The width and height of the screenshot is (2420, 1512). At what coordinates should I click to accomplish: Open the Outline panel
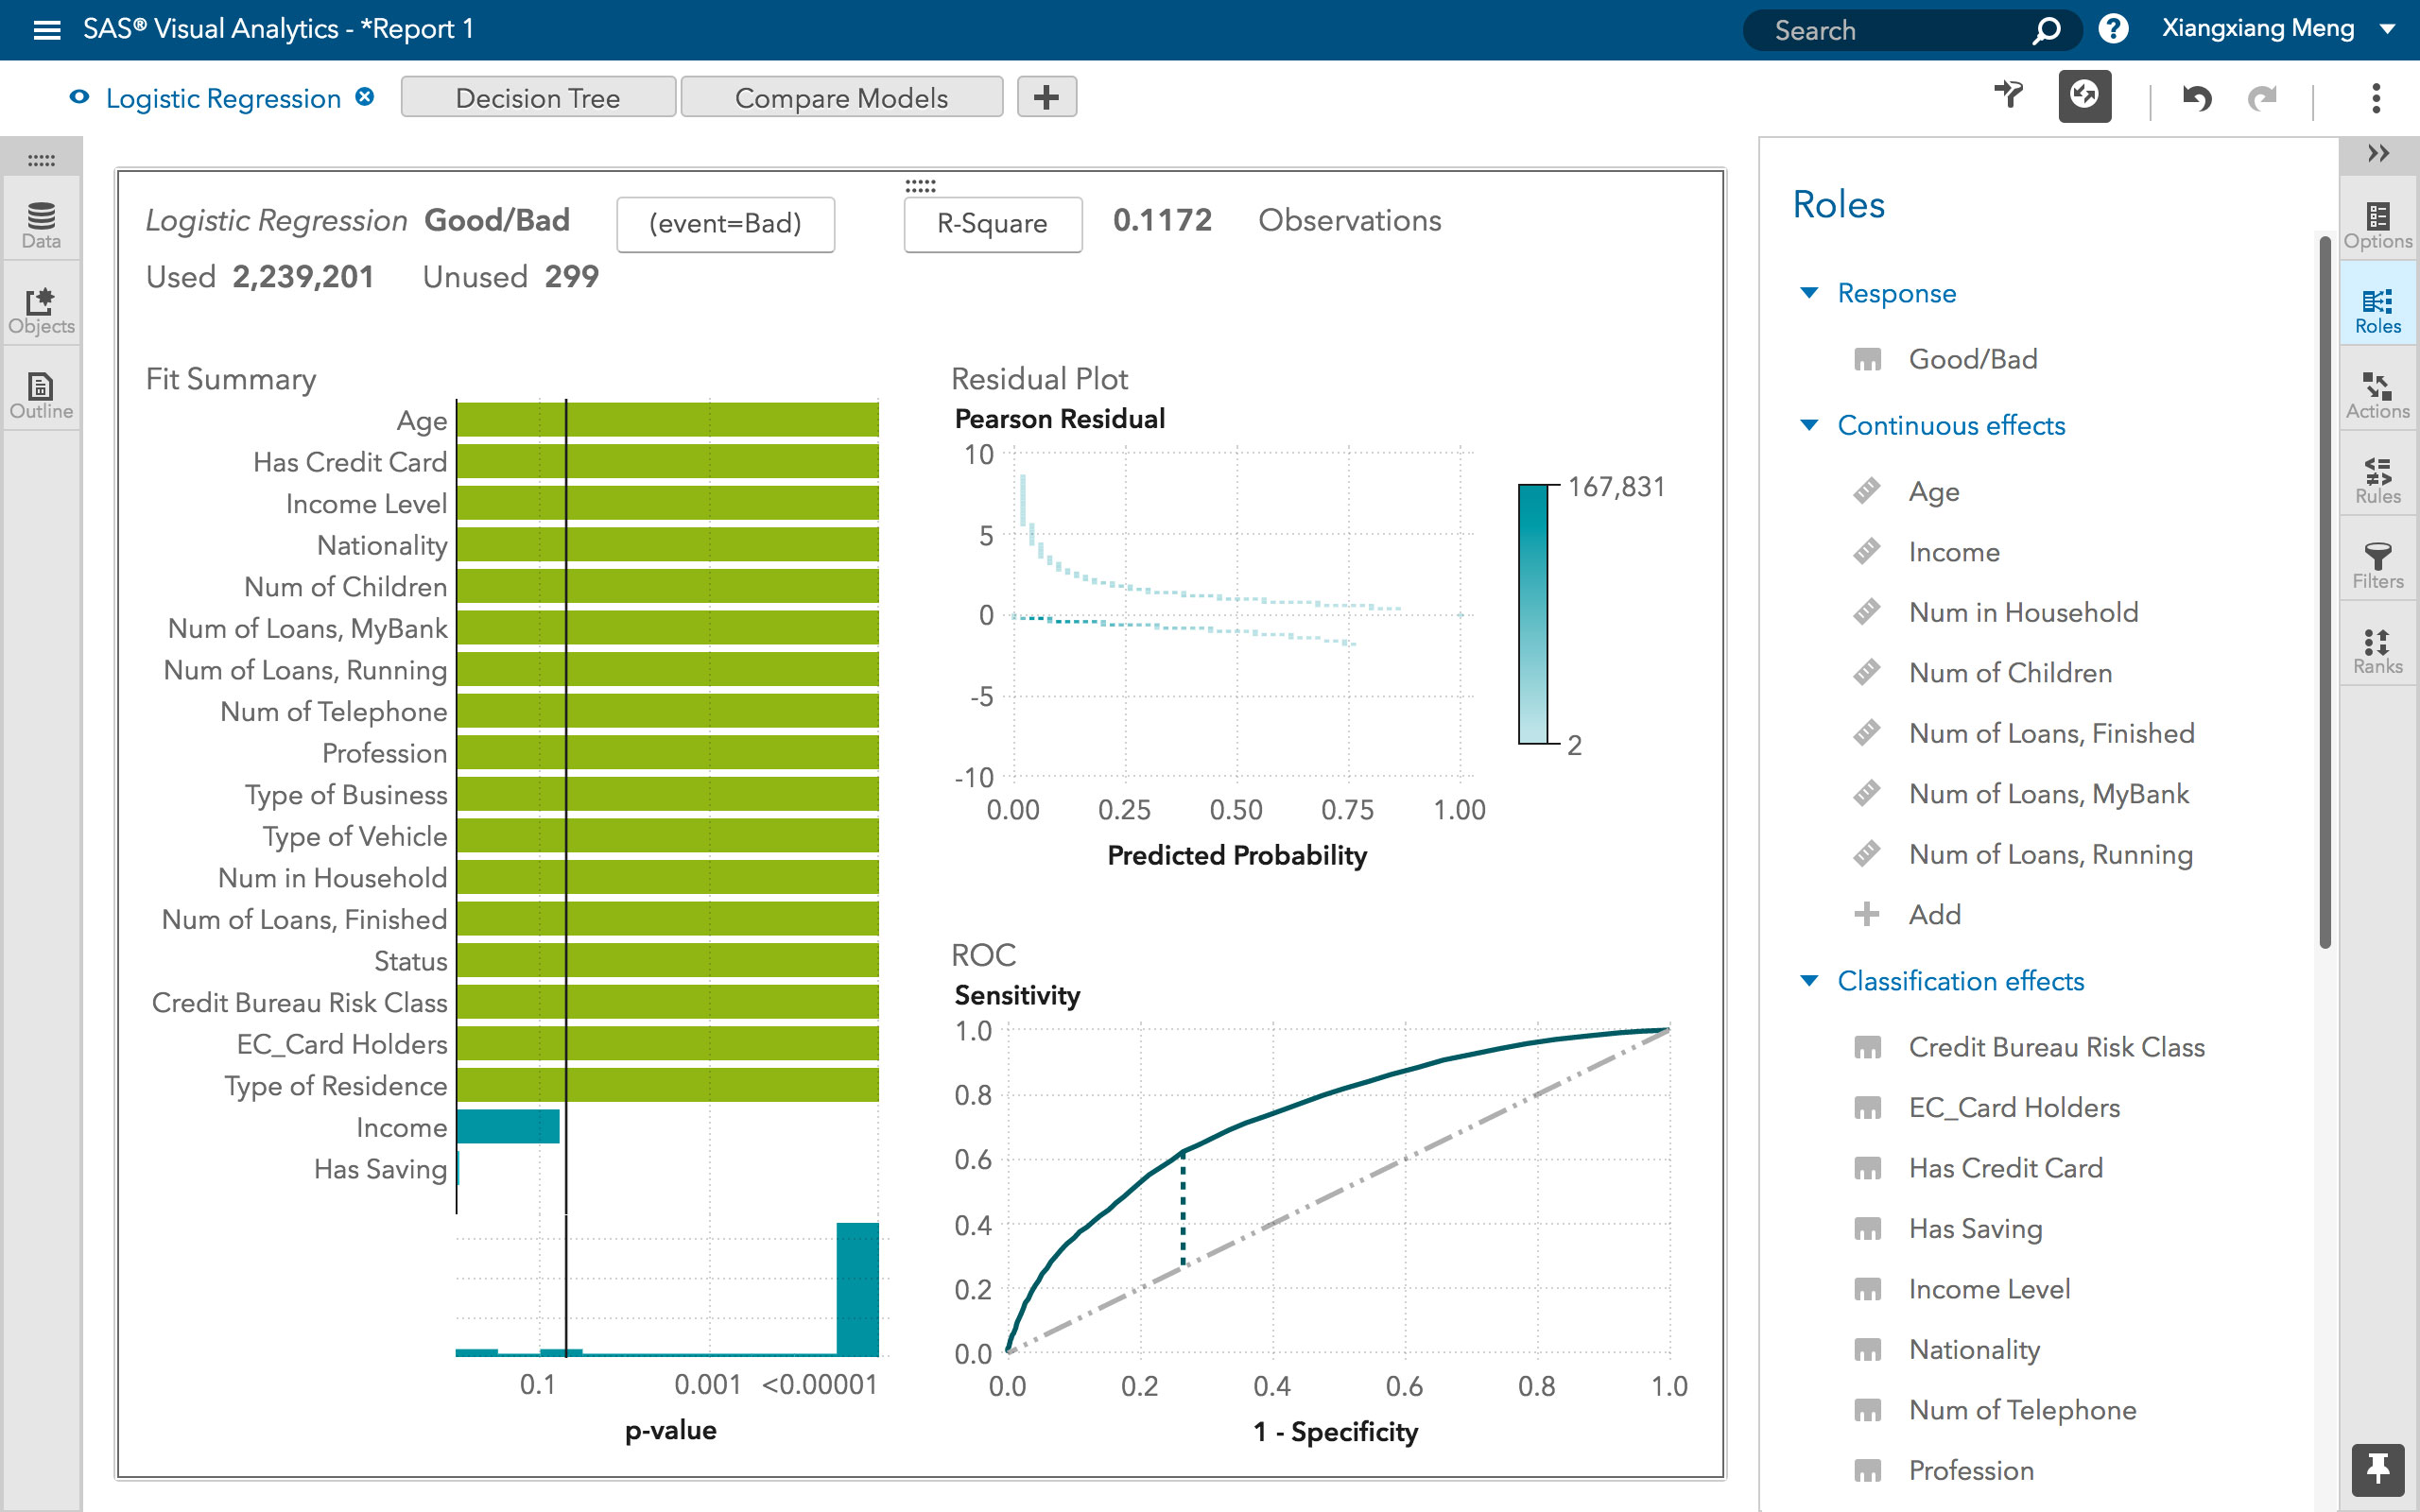click(40, 390)
